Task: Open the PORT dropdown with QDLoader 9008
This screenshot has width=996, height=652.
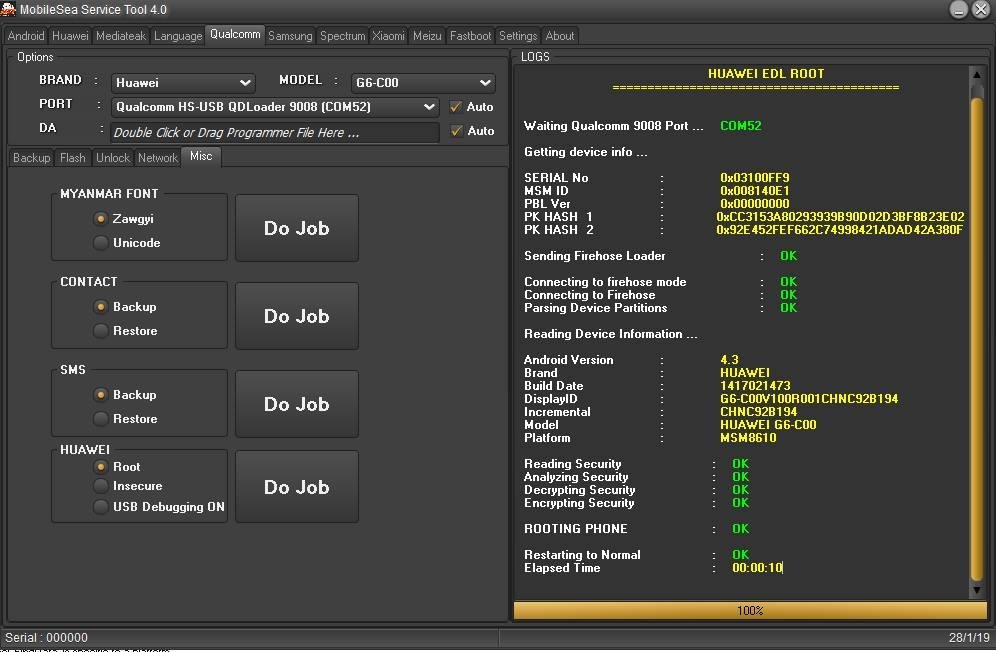Action: [x=275, y=107]
